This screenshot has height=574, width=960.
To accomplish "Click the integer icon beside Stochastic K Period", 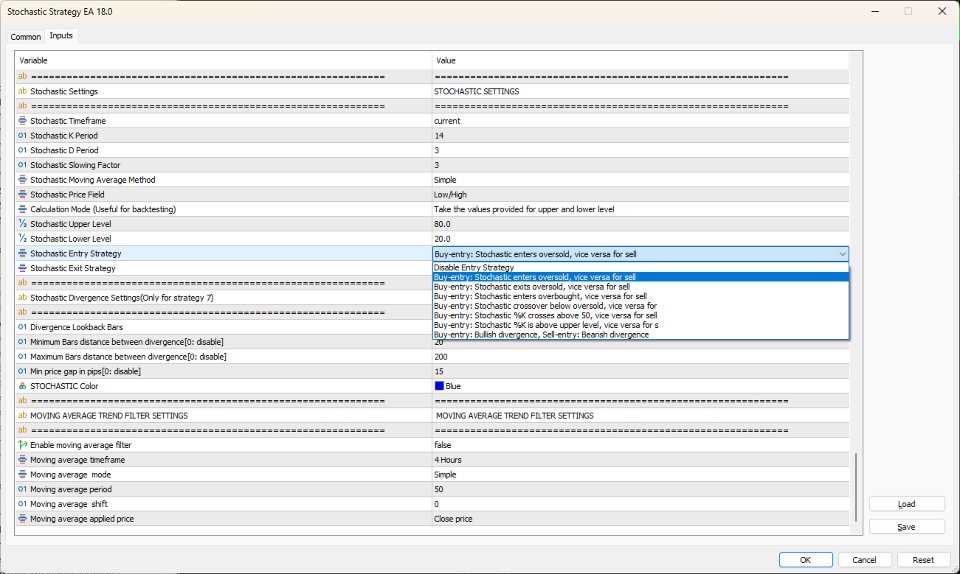I will coord(23,135).
